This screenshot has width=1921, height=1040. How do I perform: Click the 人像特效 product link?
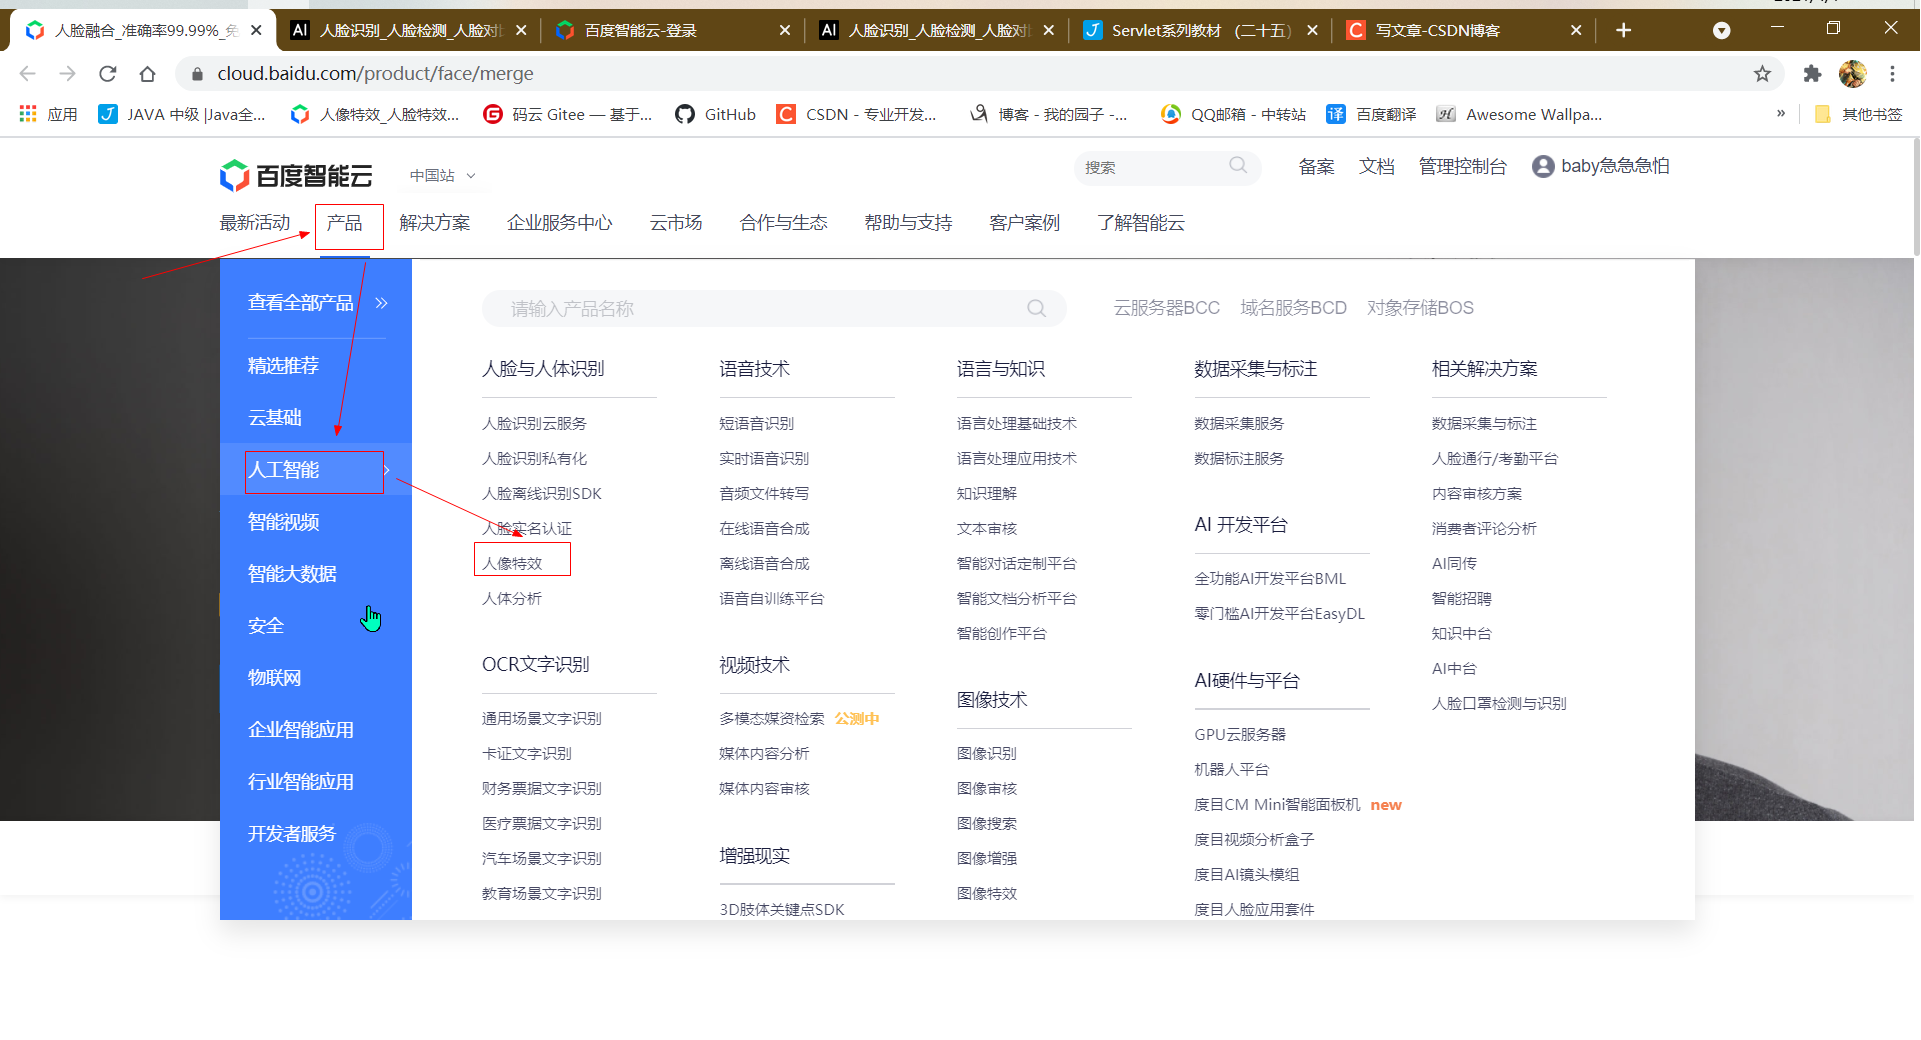point(512,563)
